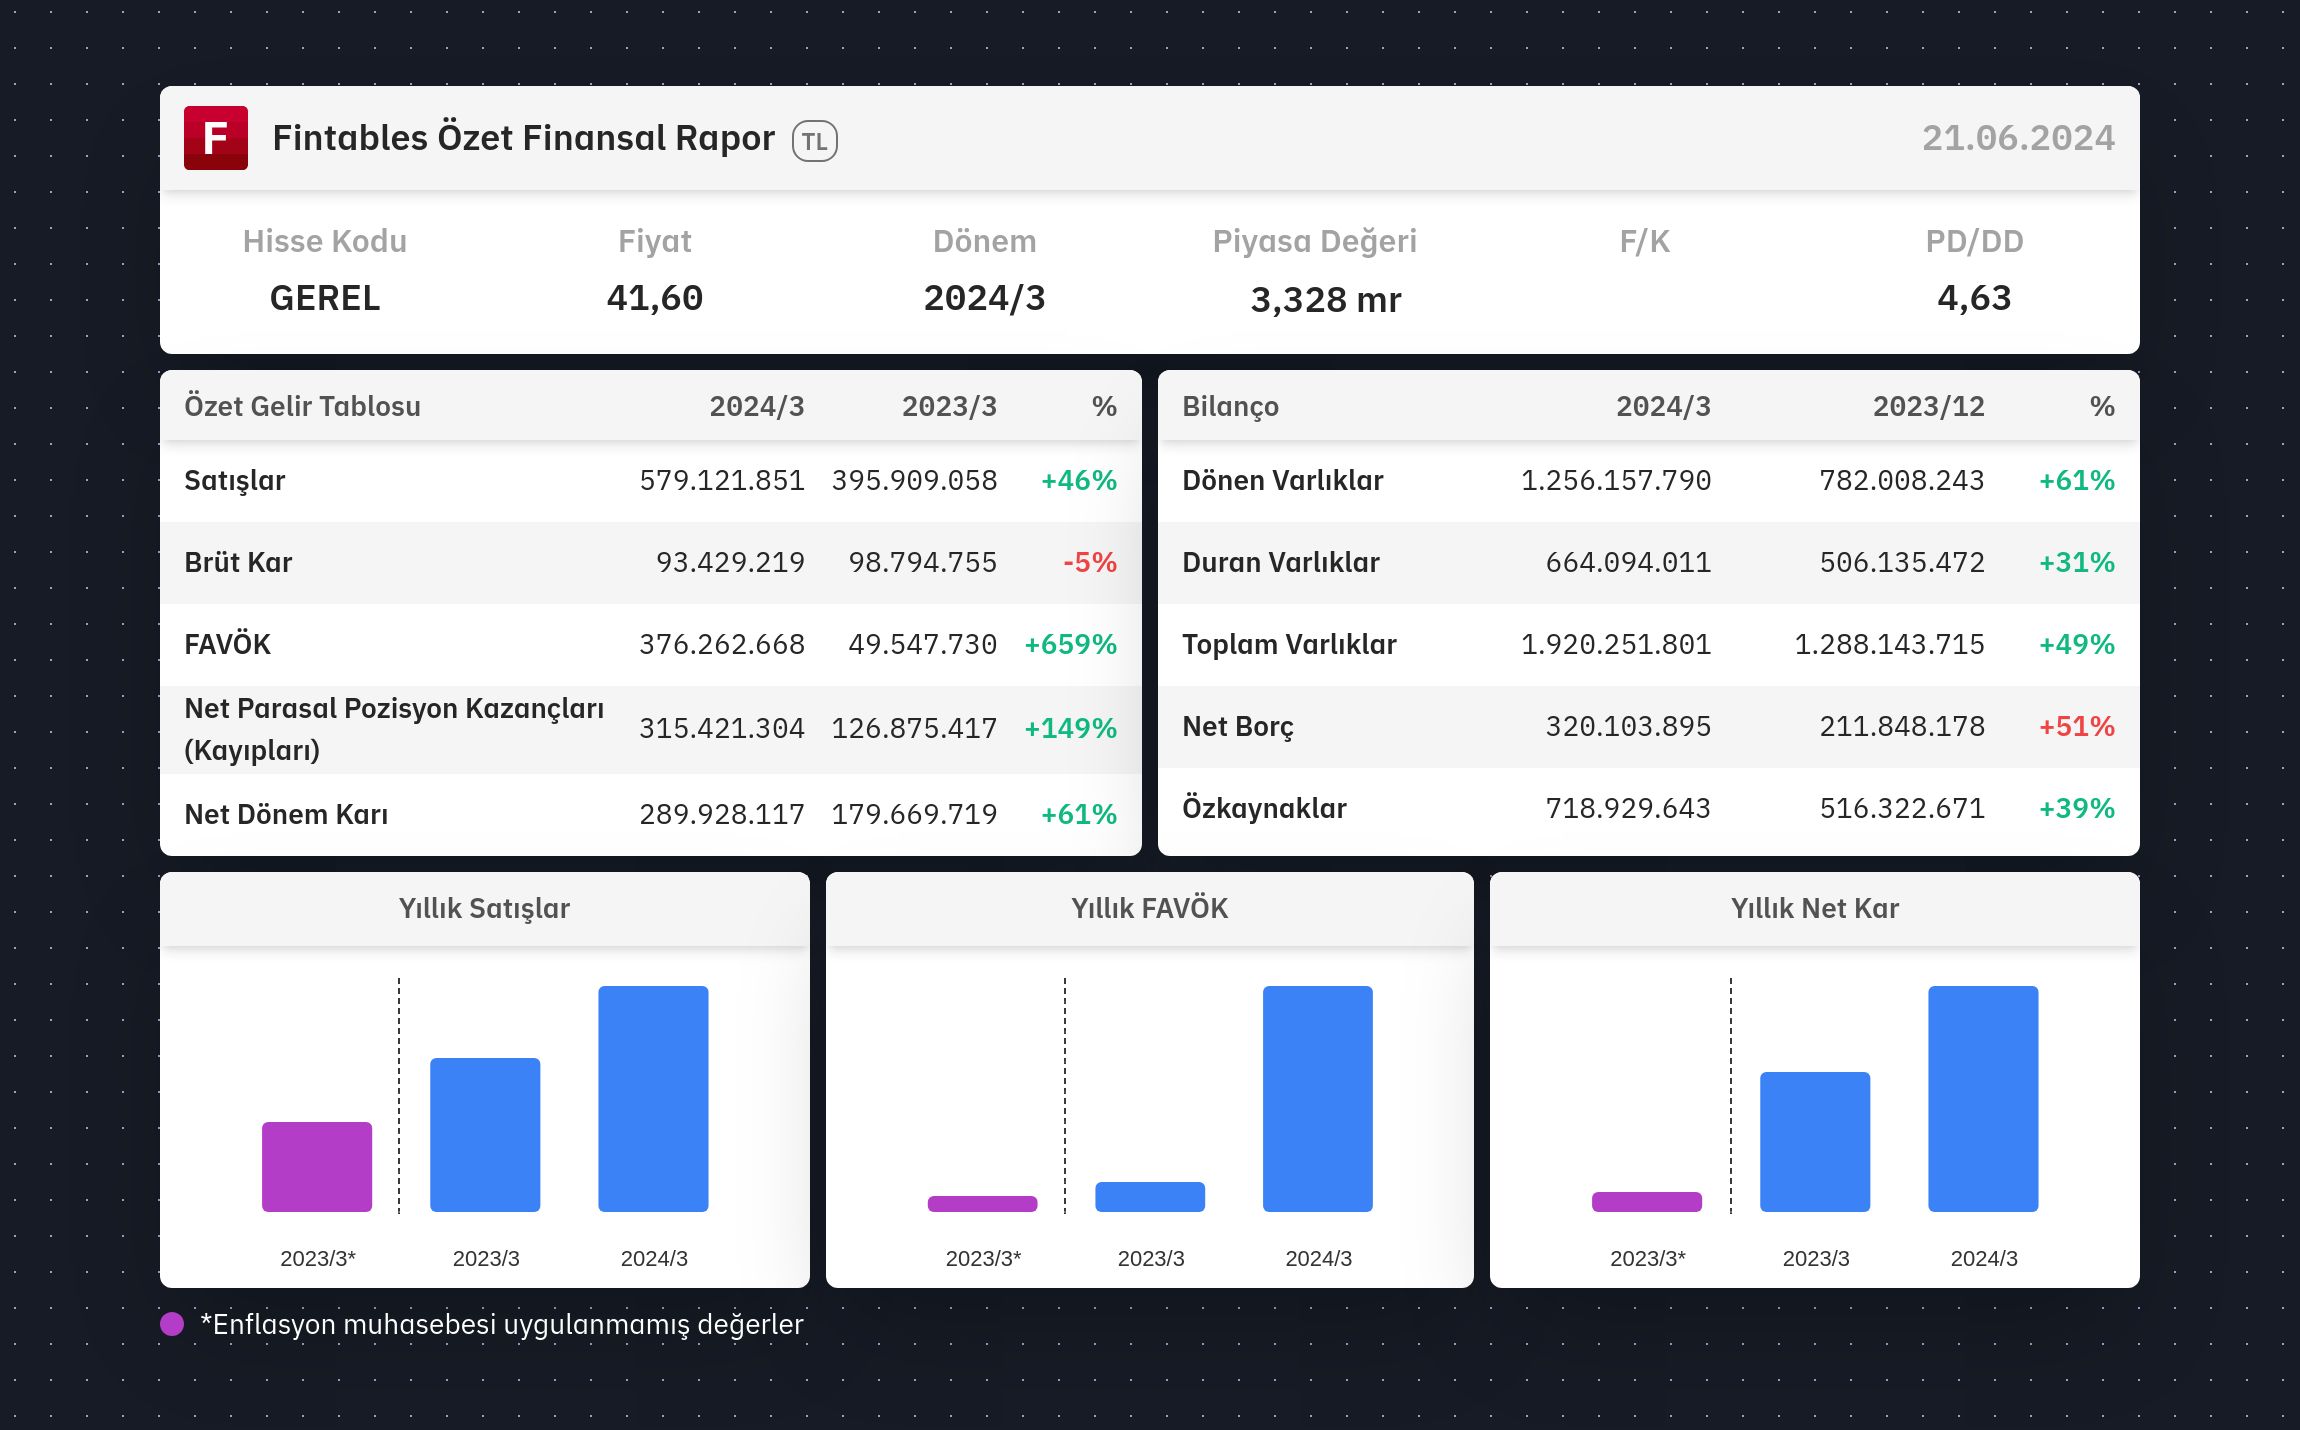Click the Toplam Varlıklar row label
The width and height of the screenshot is (2300, 1430).
[1289, 644]
